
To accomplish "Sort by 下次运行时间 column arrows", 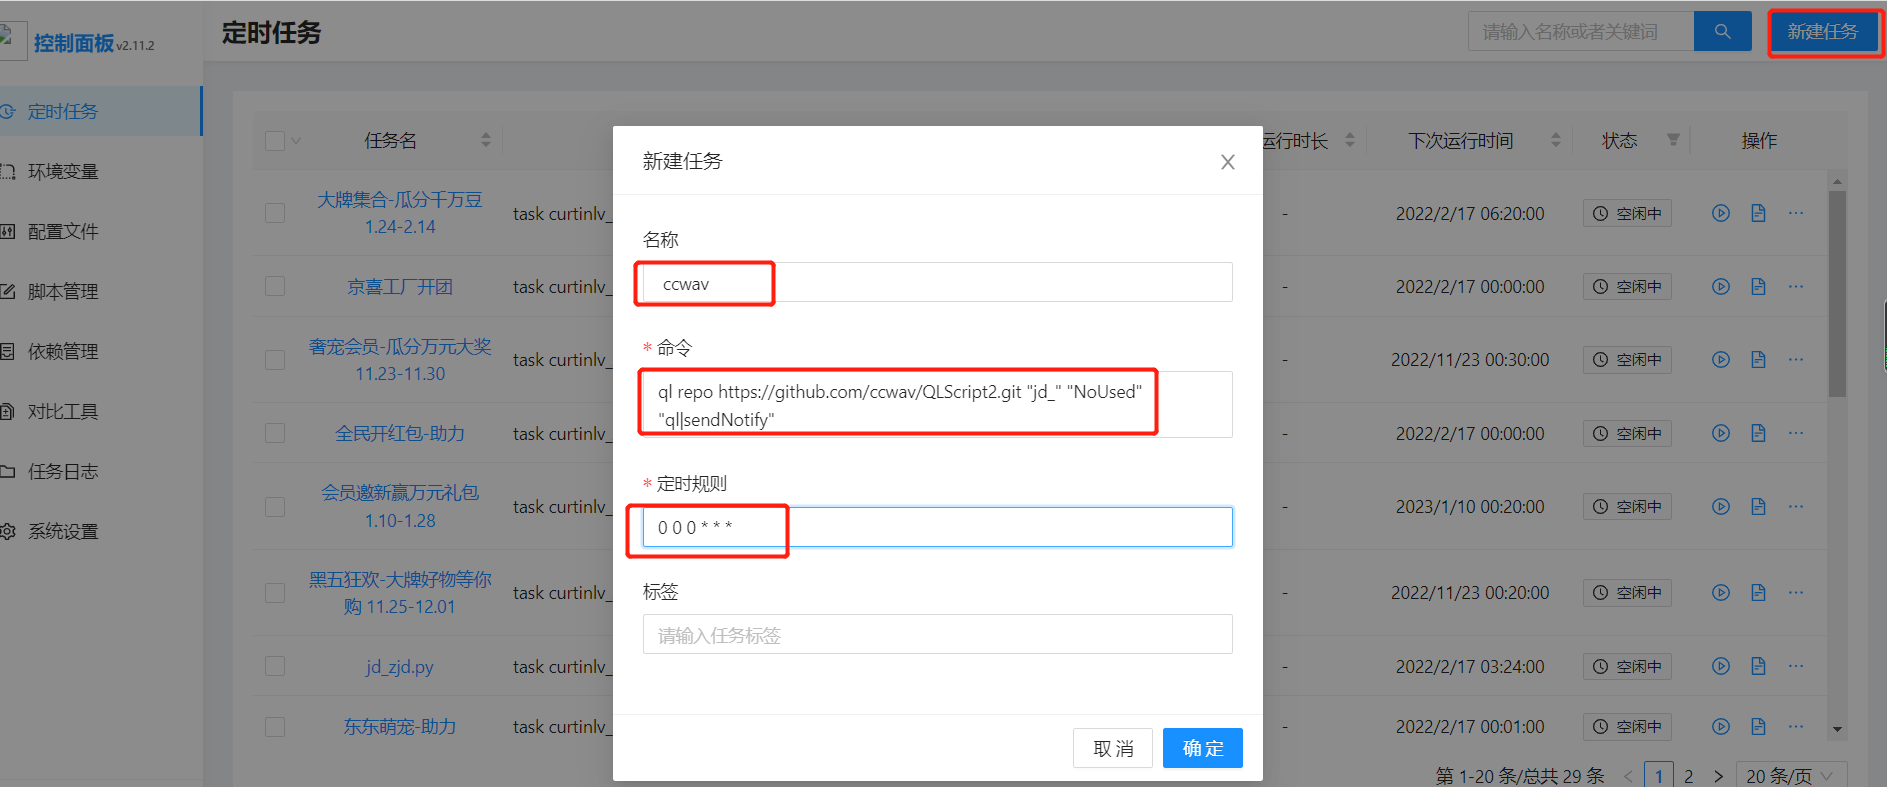I will click(x=1556, y=140).
